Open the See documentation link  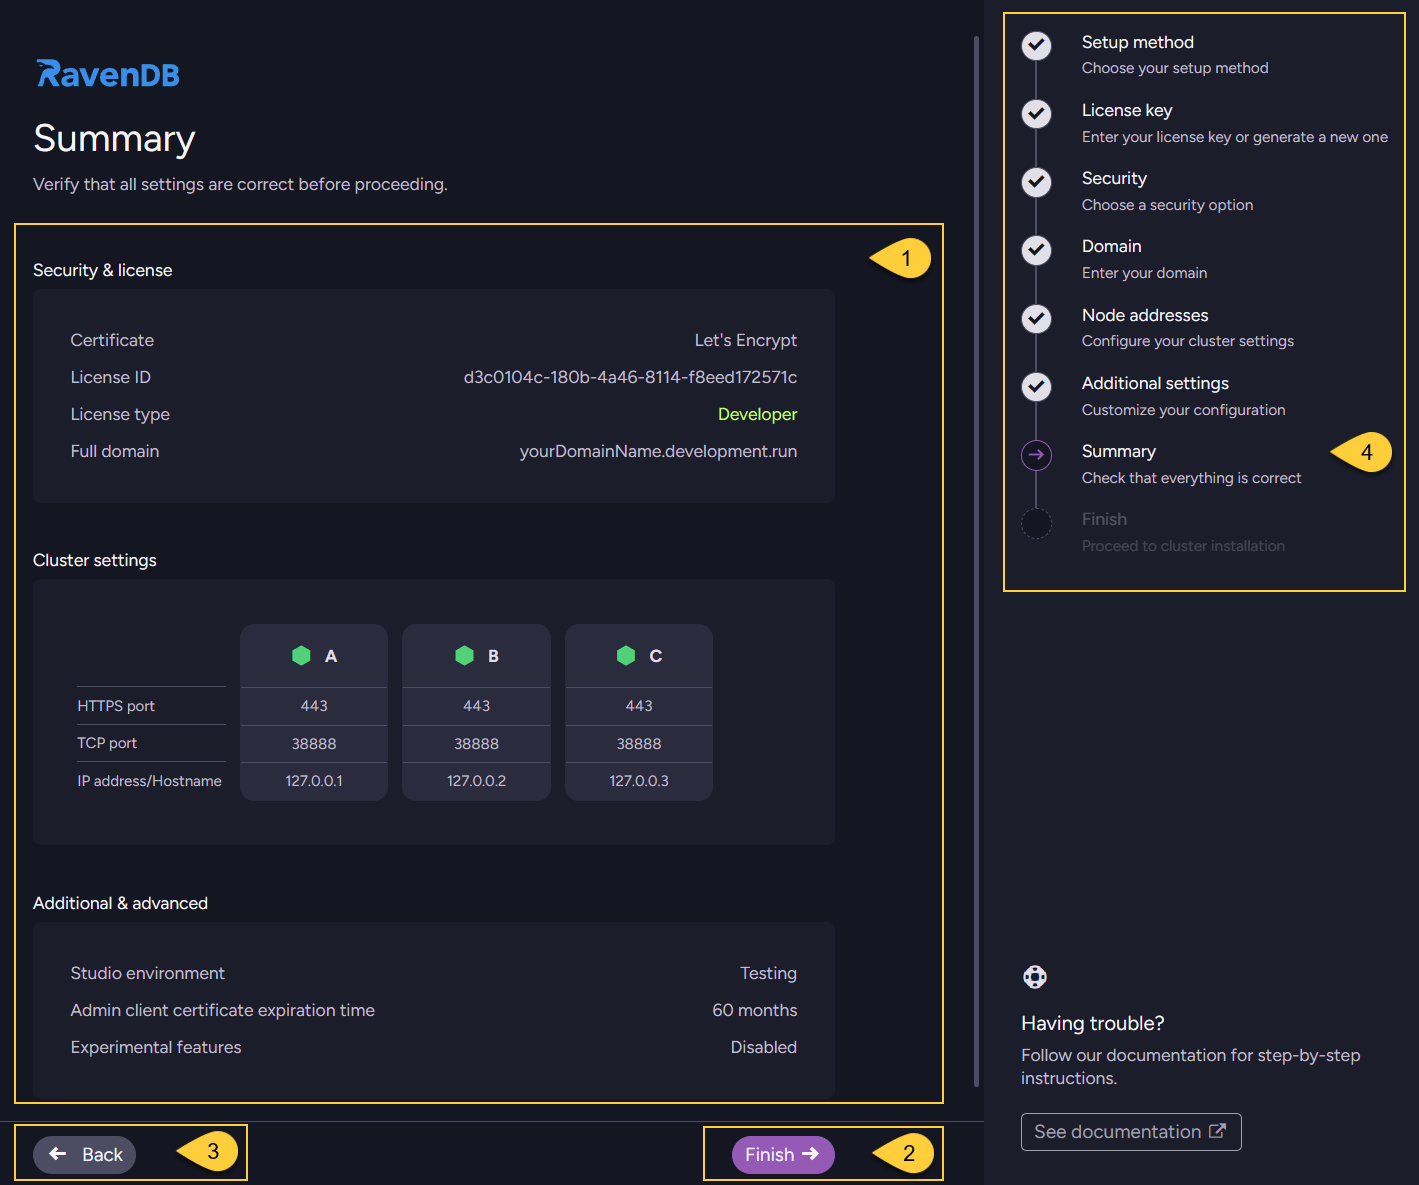click(1130, 1132)
